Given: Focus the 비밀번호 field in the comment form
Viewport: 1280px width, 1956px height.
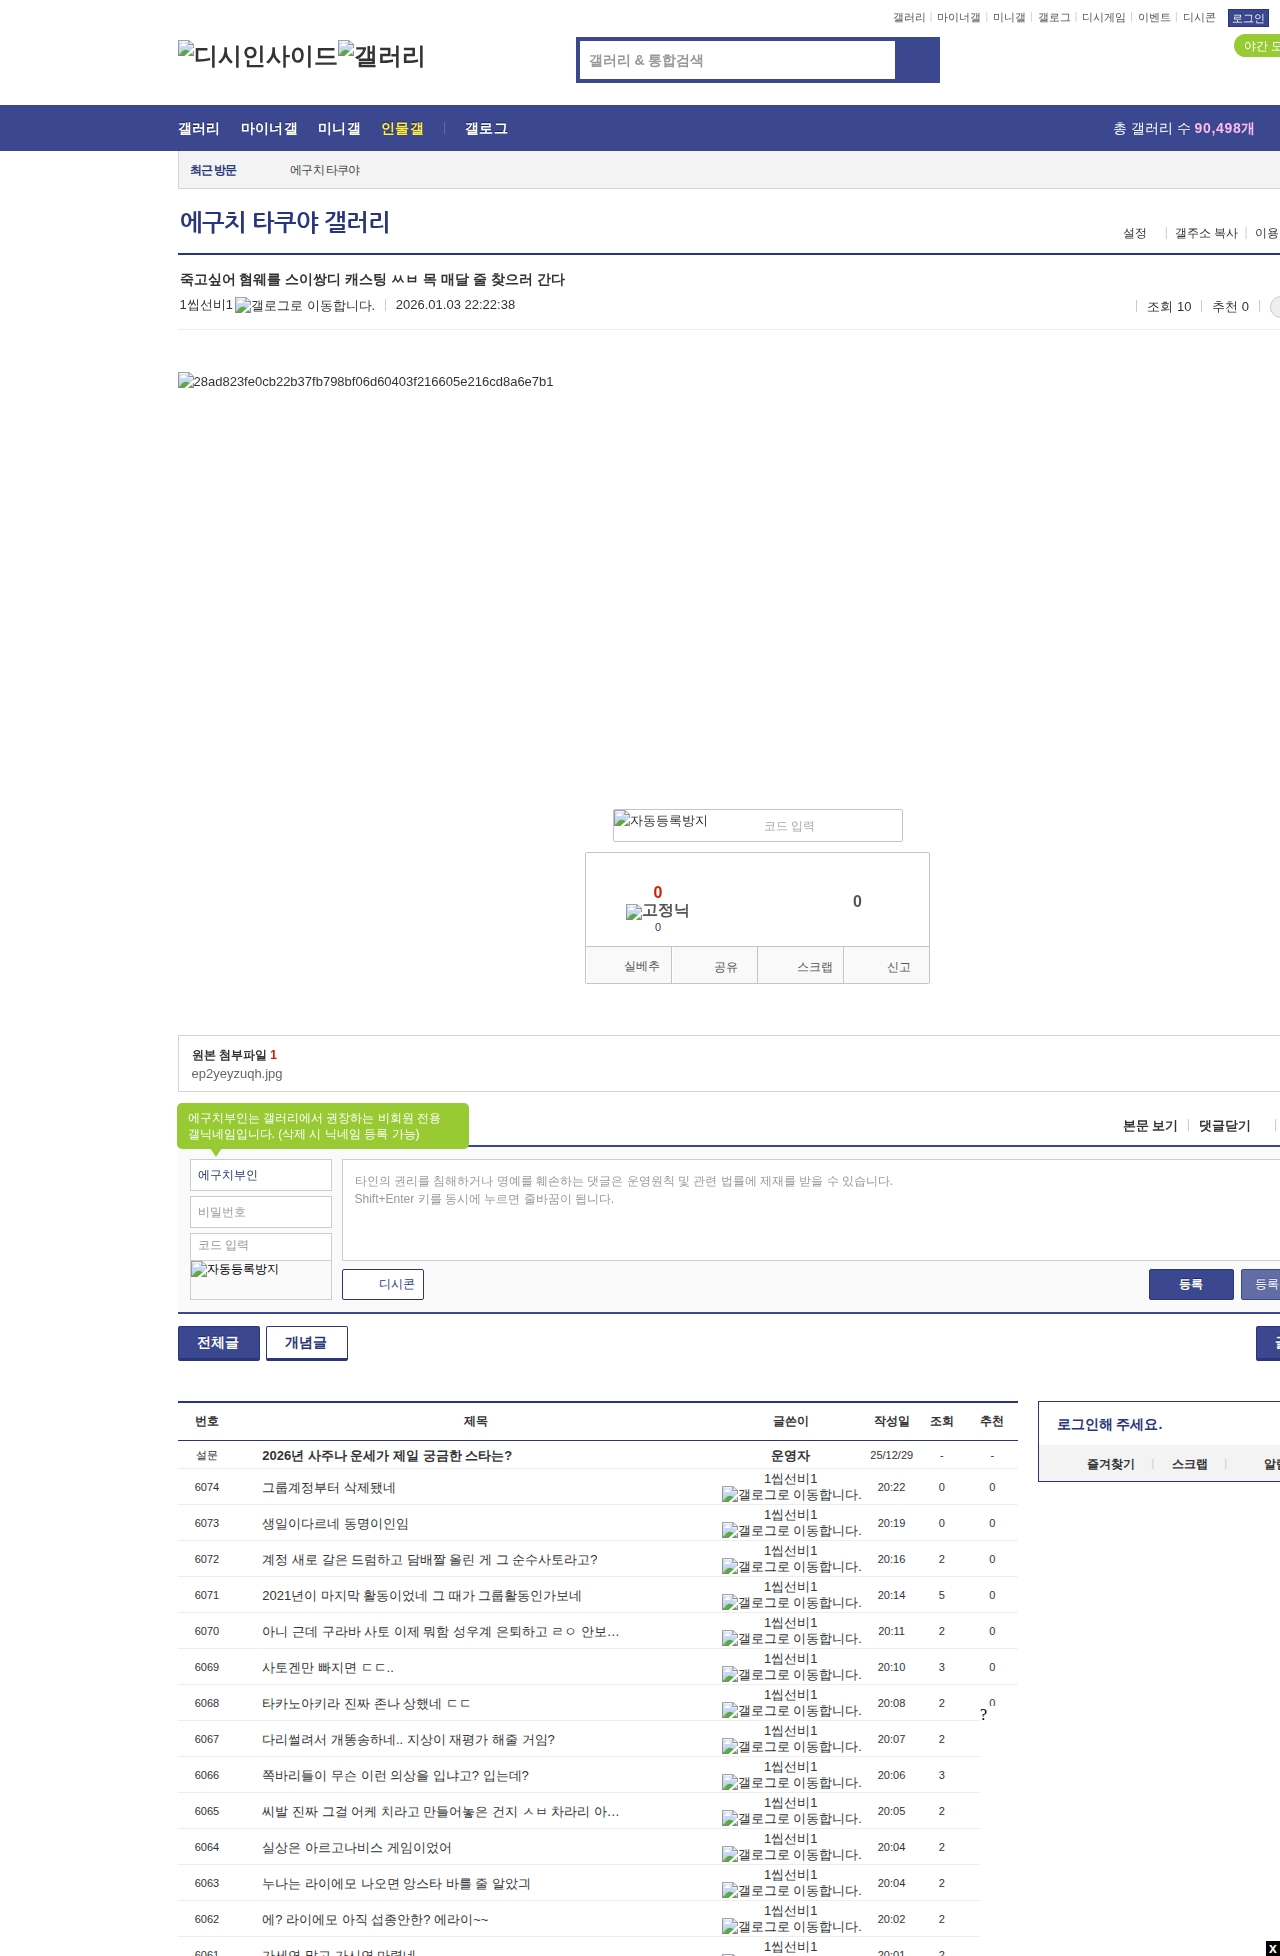Looking at the screenshot, I should (261, 1212).
